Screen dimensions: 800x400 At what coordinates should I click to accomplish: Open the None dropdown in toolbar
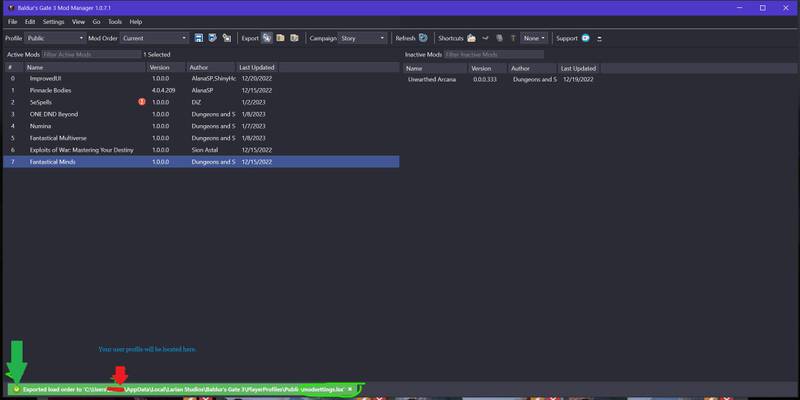pos(534,38)
